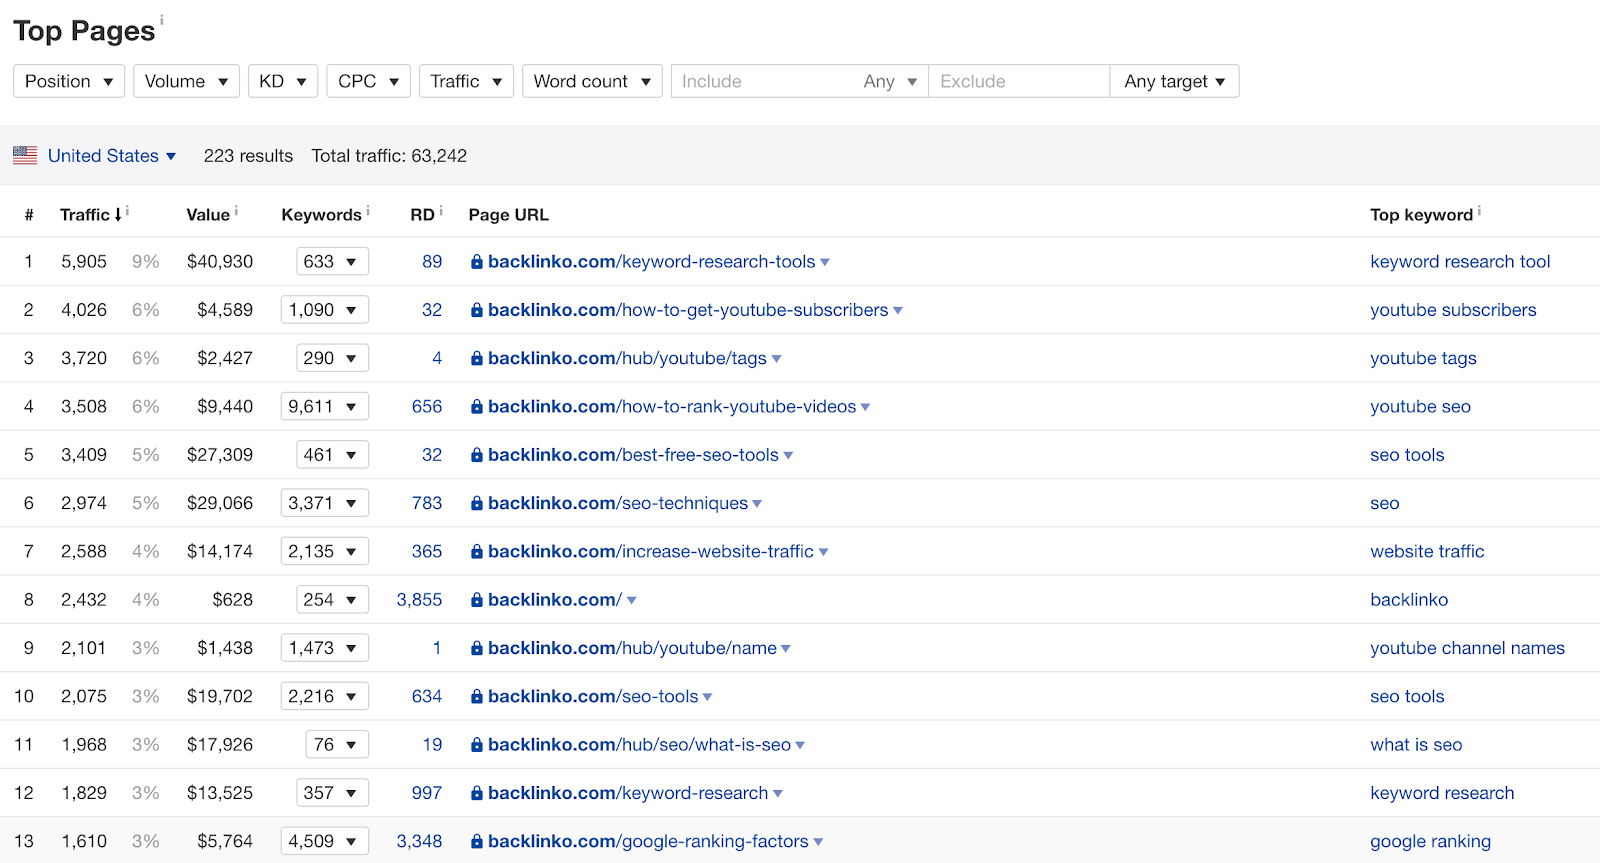1600x863 pixels.
Task: Open the Position filter dropdown
Action: pyautogui.click(x=69, y=81)
